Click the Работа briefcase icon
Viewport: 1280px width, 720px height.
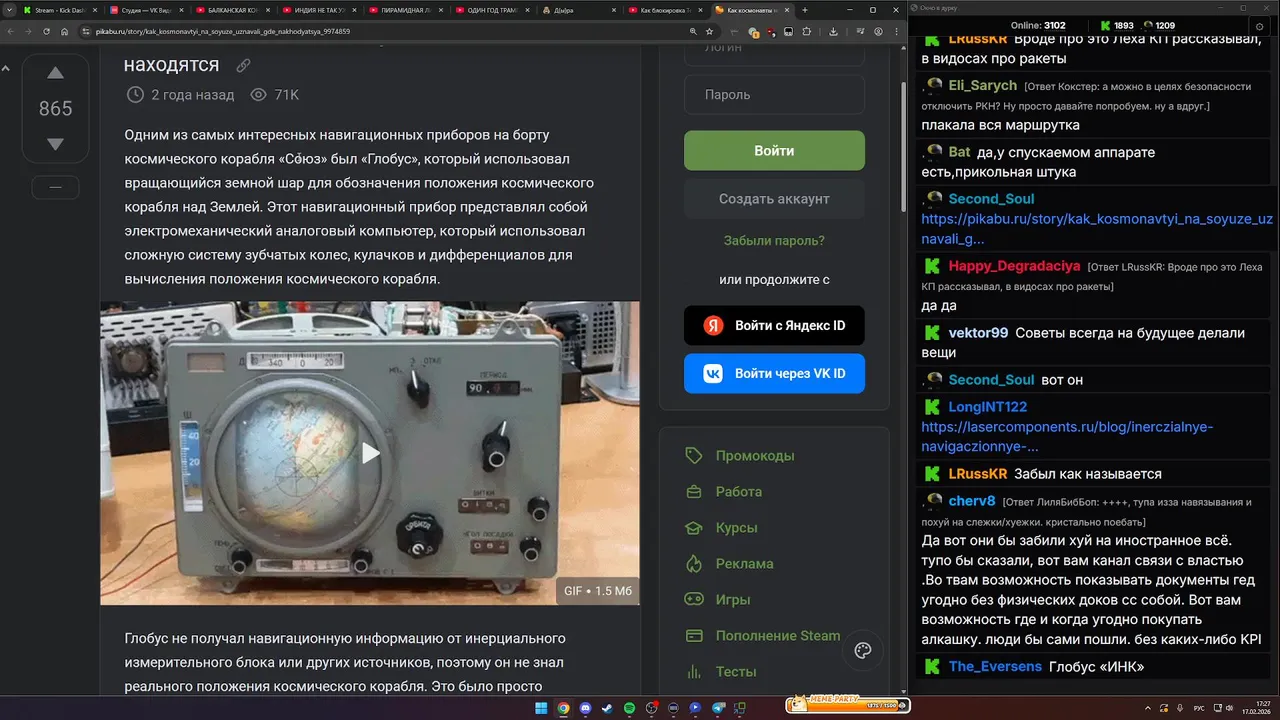[x=694, y=492]
